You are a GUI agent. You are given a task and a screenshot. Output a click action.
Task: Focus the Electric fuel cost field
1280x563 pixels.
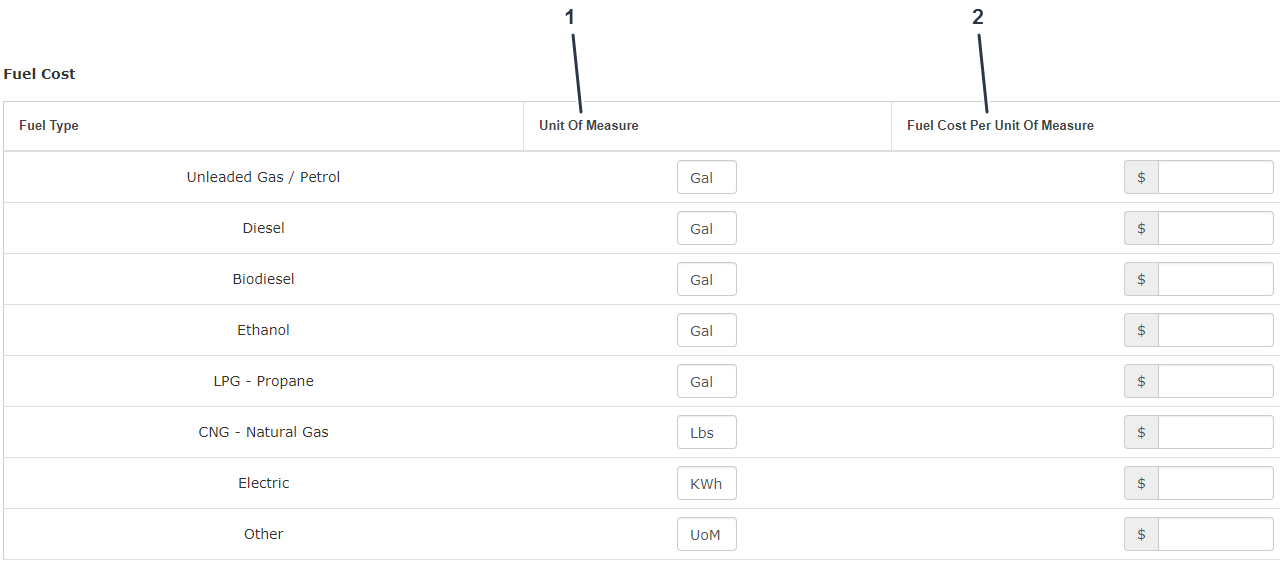coord(1215,483)
